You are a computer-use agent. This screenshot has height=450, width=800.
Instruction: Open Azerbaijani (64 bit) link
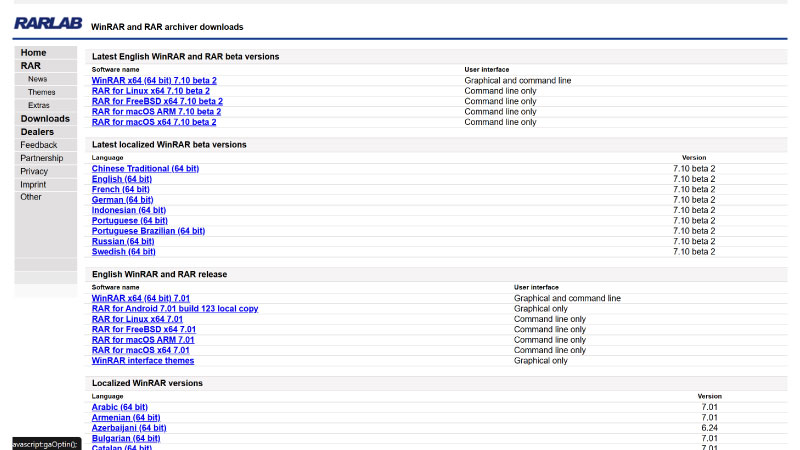click(x=129, y=428)
